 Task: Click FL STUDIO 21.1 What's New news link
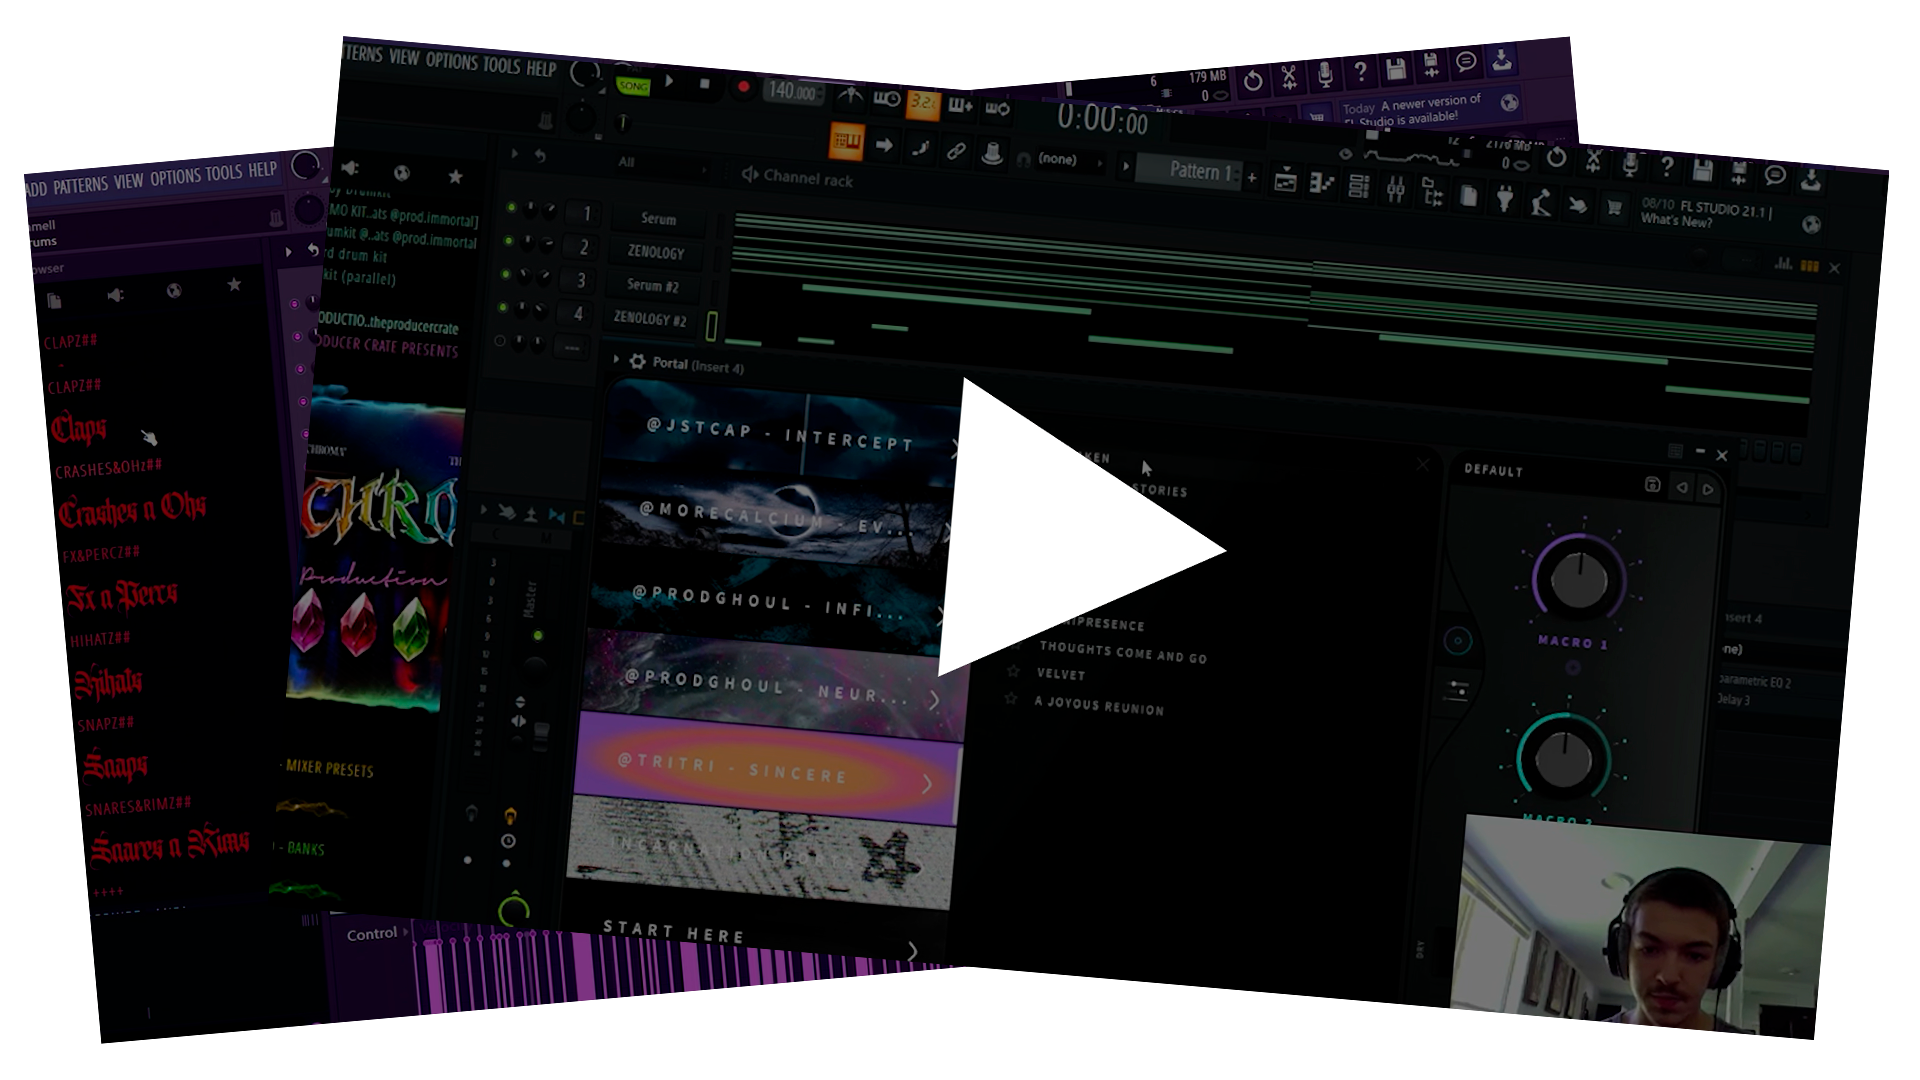point(1706,214)
